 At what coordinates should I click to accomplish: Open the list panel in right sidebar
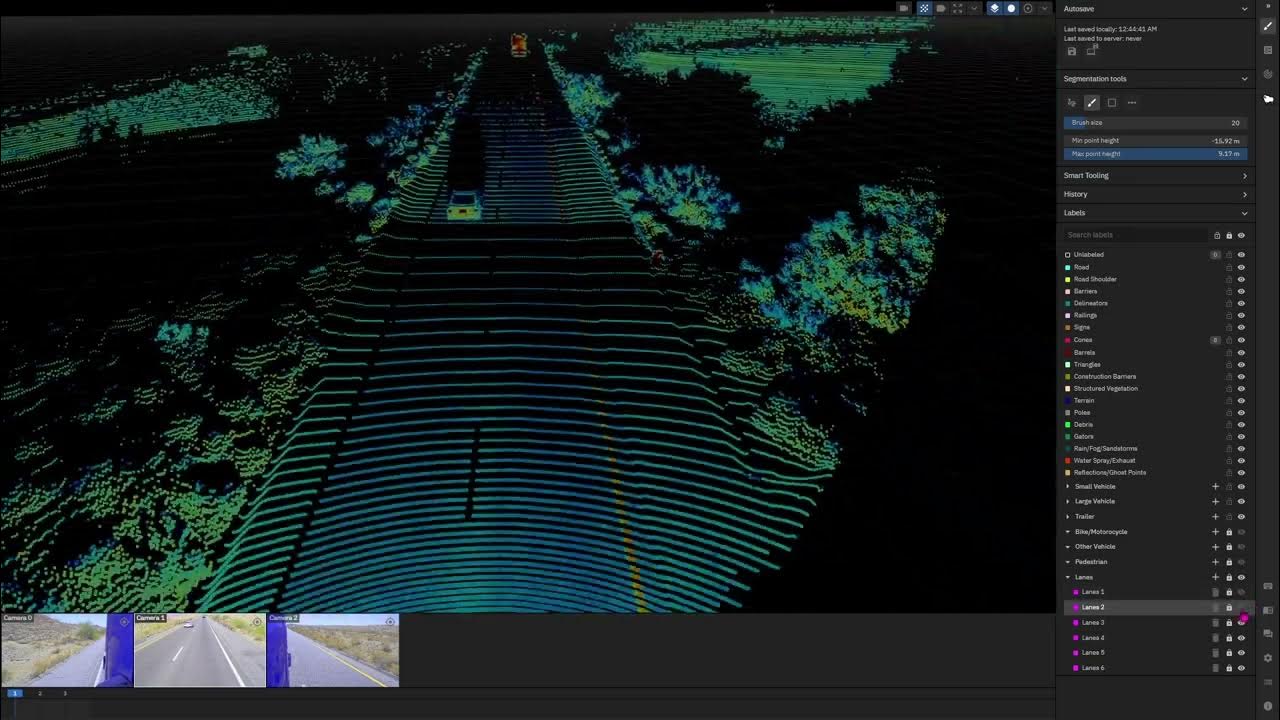tap(1268, 50)
